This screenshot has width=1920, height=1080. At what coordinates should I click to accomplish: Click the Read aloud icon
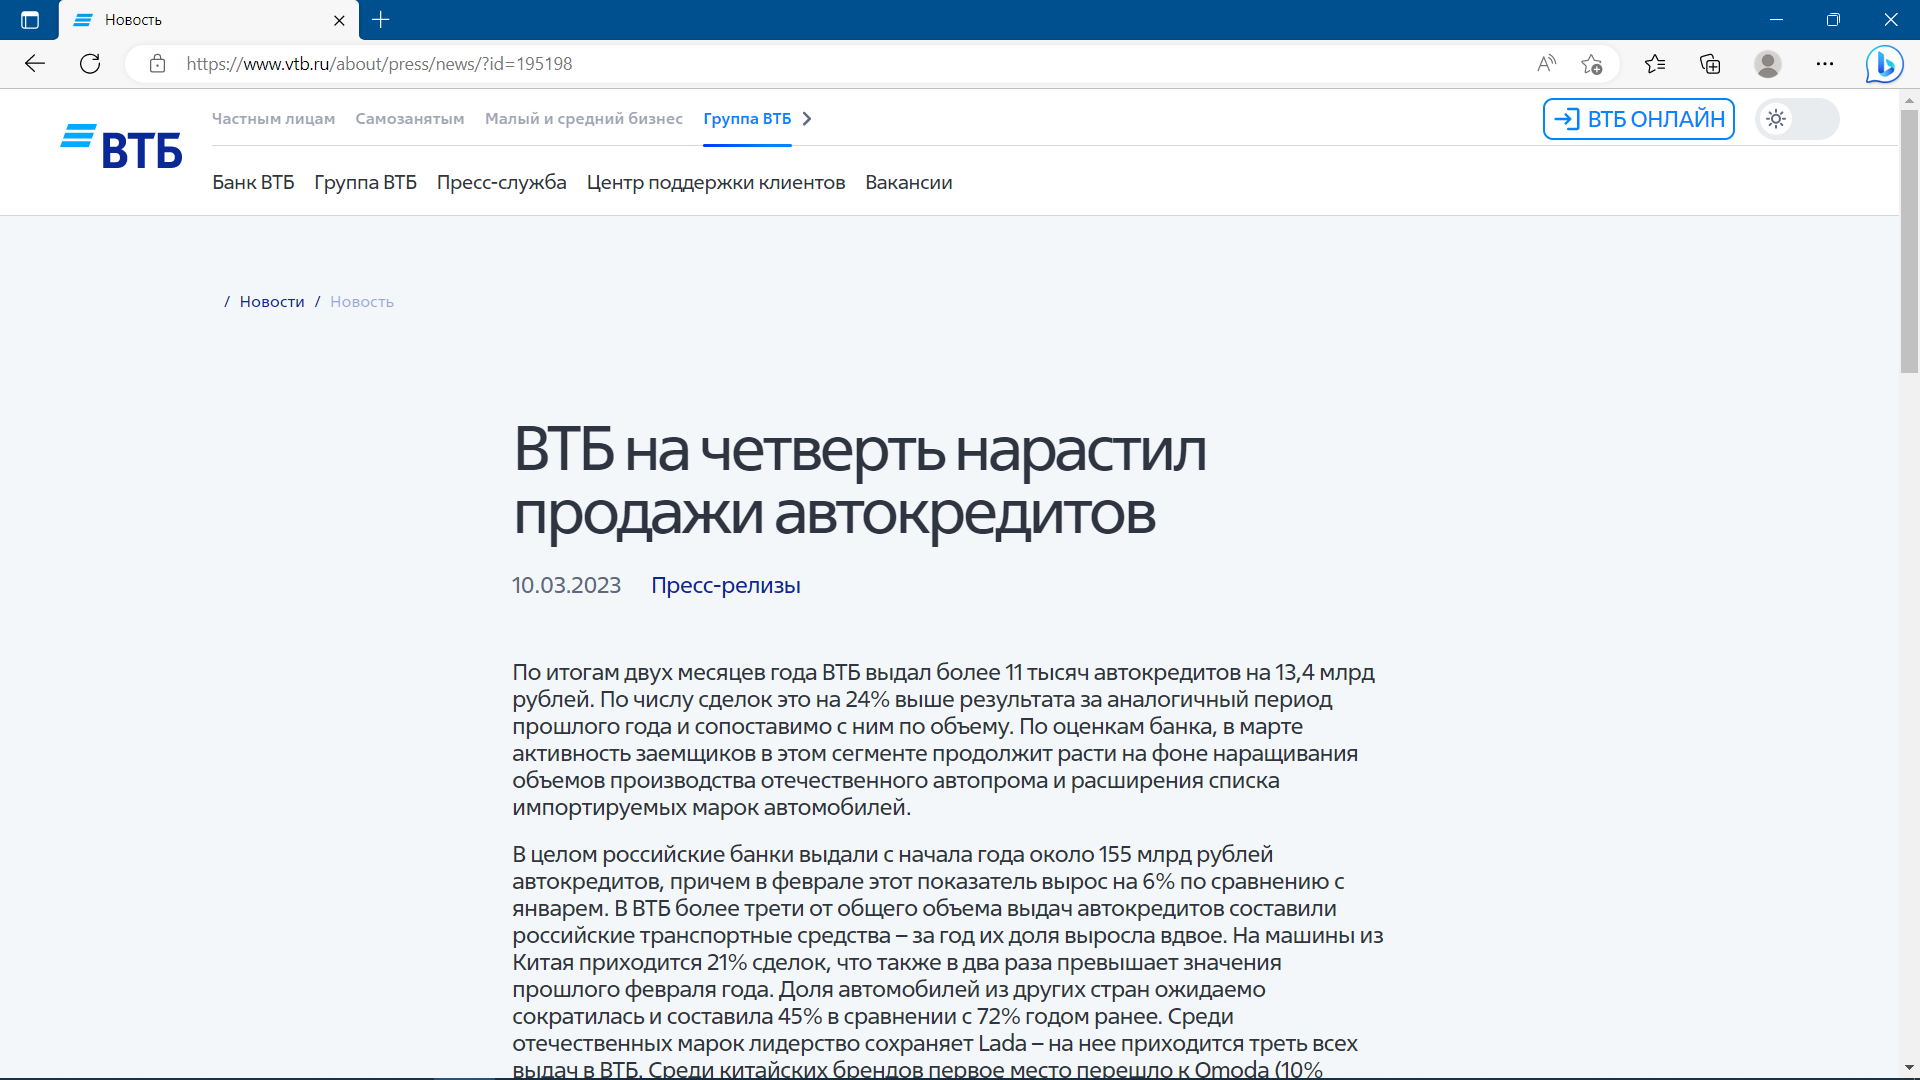click(x=1546, y=64)
